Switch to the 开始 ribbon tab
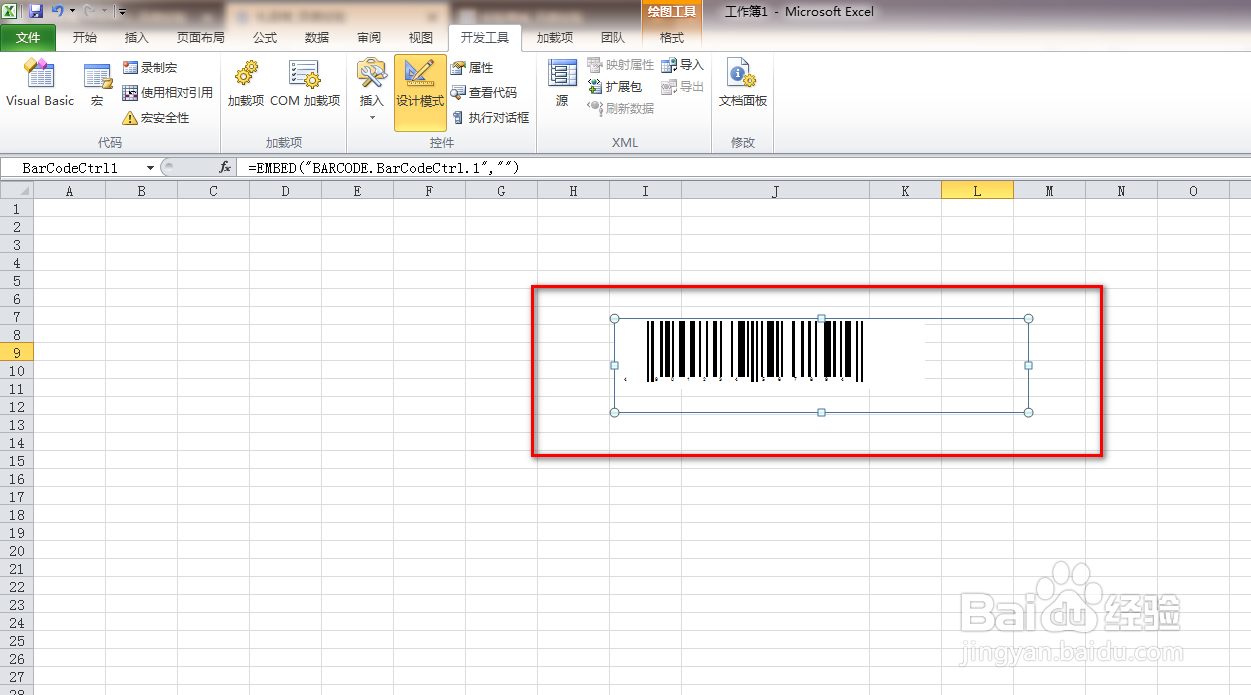The height and width of the screenshot is (695, 1251). pyautogui.click(x=85, y=38)
